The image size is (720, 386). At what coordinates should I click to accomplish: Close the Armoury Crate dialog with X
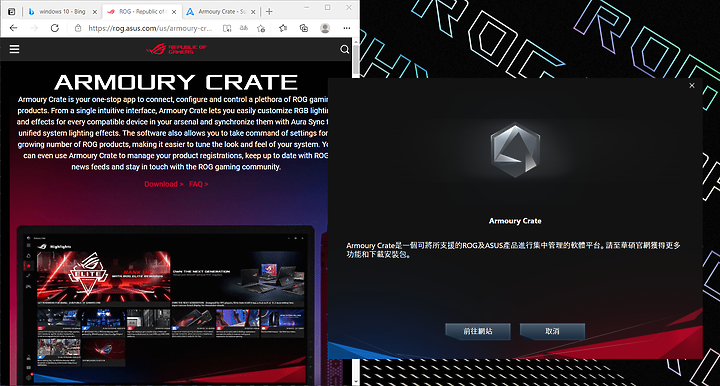[x=692, y=85]
